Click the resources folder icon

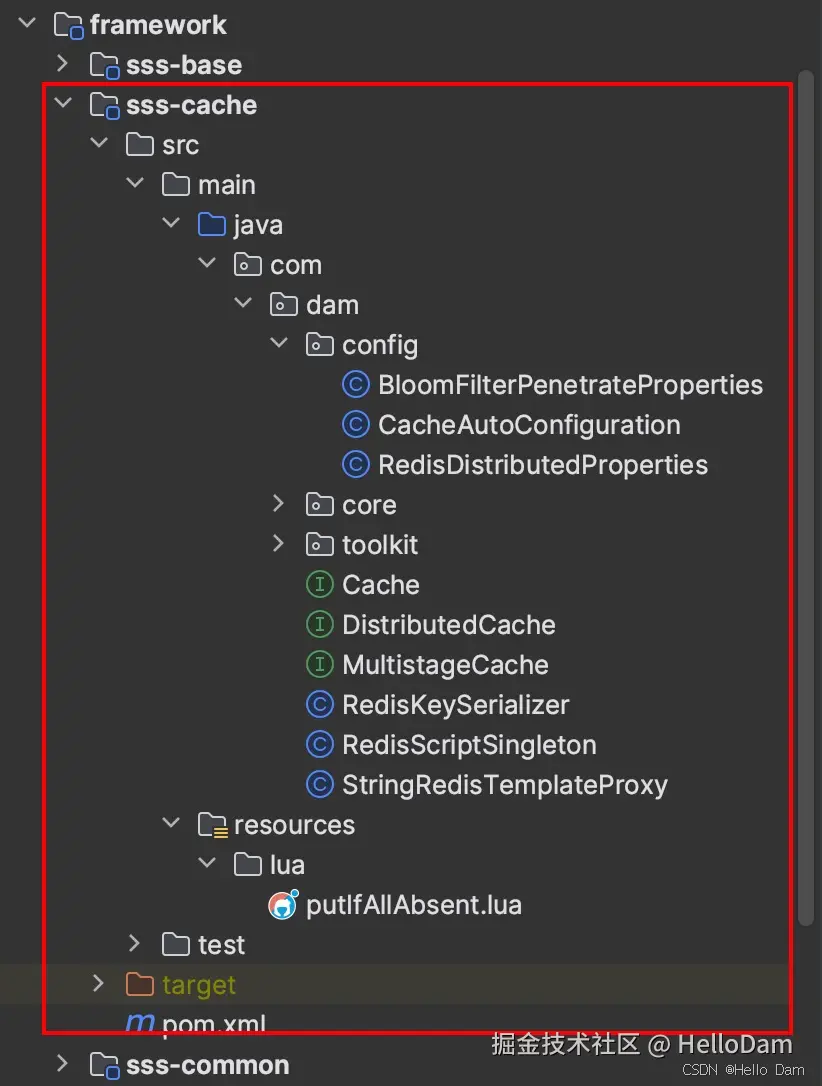pyautogui.click(x=212, y=825)
